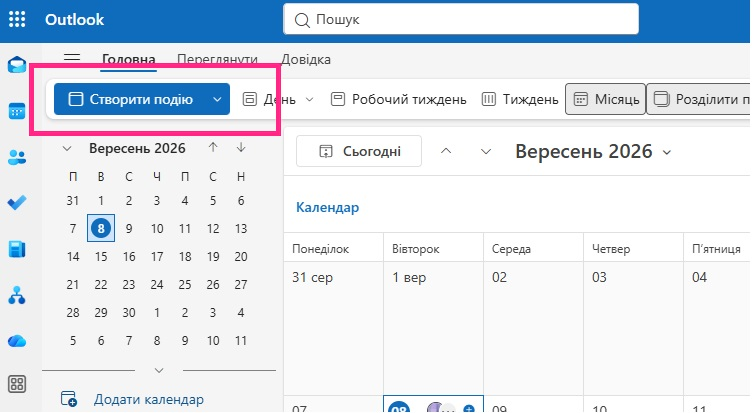Click Вересень 2026 mini calendar title

point(137,148)
